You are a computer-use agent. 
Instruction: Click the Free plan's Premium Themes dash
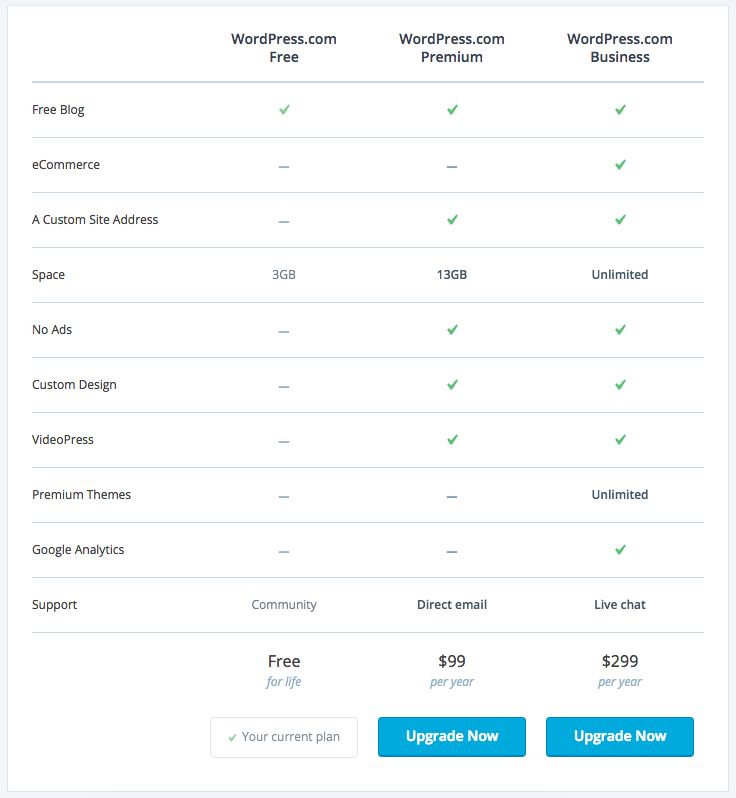pyautogui.click(x=284, y=496)
